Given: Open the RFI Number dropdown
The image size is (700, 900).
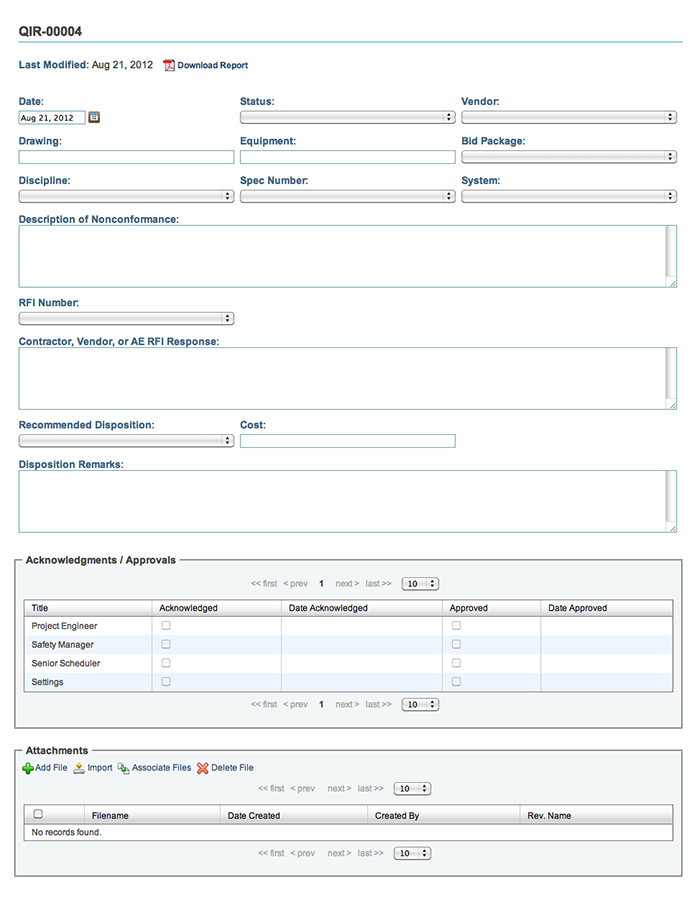Looking at the screenshot, I should click(x=126, y=319).
